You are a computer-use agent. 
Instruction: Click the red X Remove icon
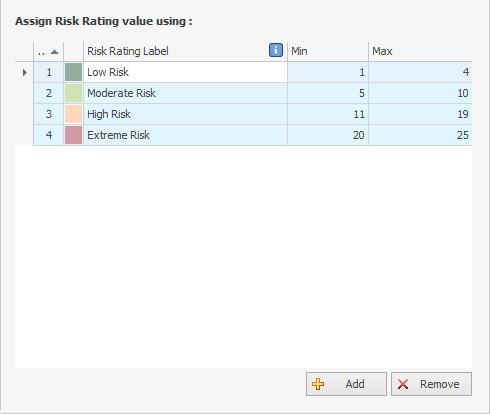(x=403, y=384)
